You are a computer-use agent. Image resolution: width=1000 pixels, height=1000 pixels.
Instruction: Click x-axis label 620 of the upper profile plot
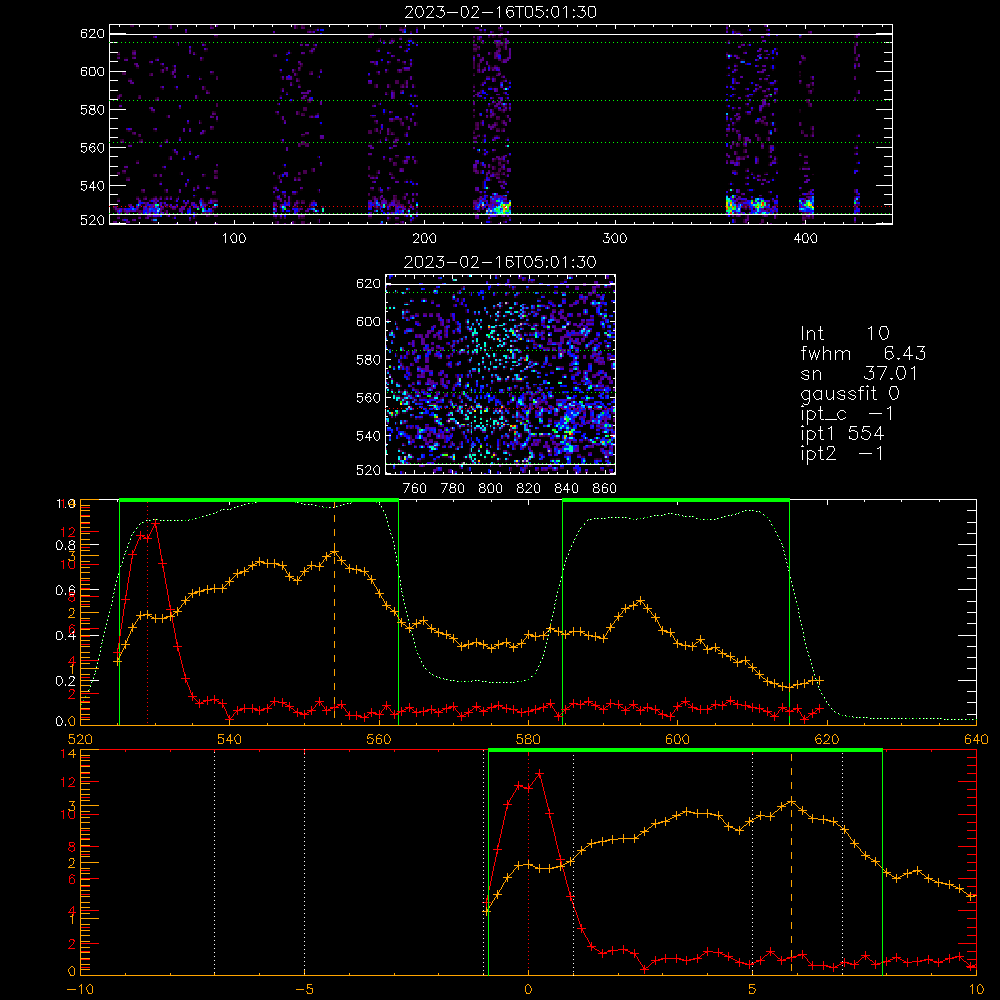pyautogui.click(x=827, y=740)
